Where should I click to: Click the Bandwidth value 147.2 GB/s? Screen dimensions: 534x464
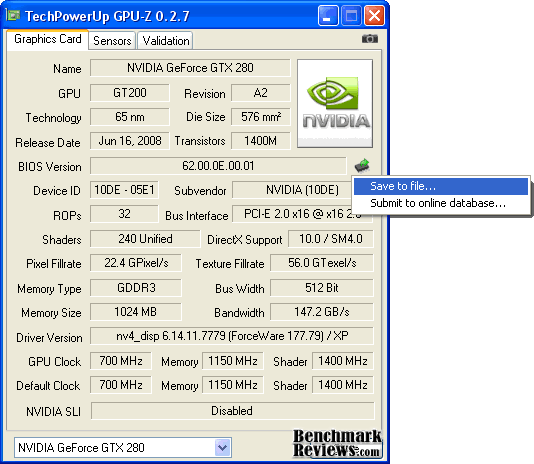point(322,312)
